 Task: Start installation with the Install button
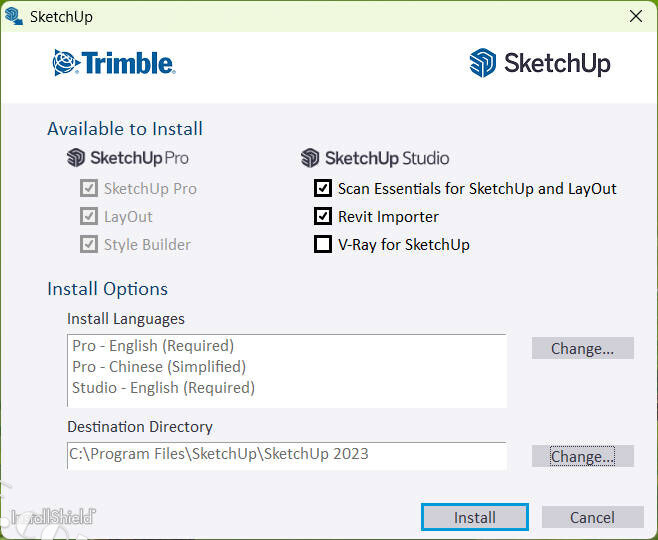pyautogui.click(x=474, y=517)
